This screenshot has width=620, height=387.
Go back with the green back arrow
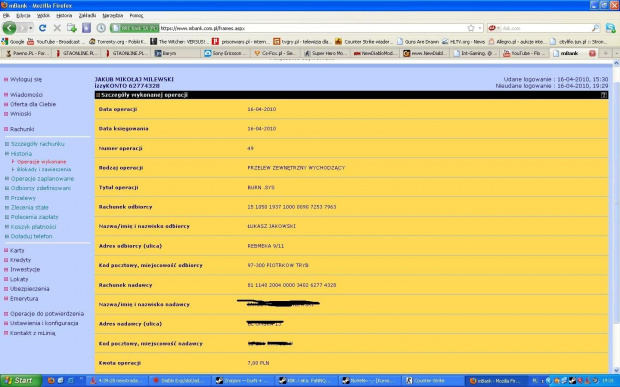(x=9, y=28)
